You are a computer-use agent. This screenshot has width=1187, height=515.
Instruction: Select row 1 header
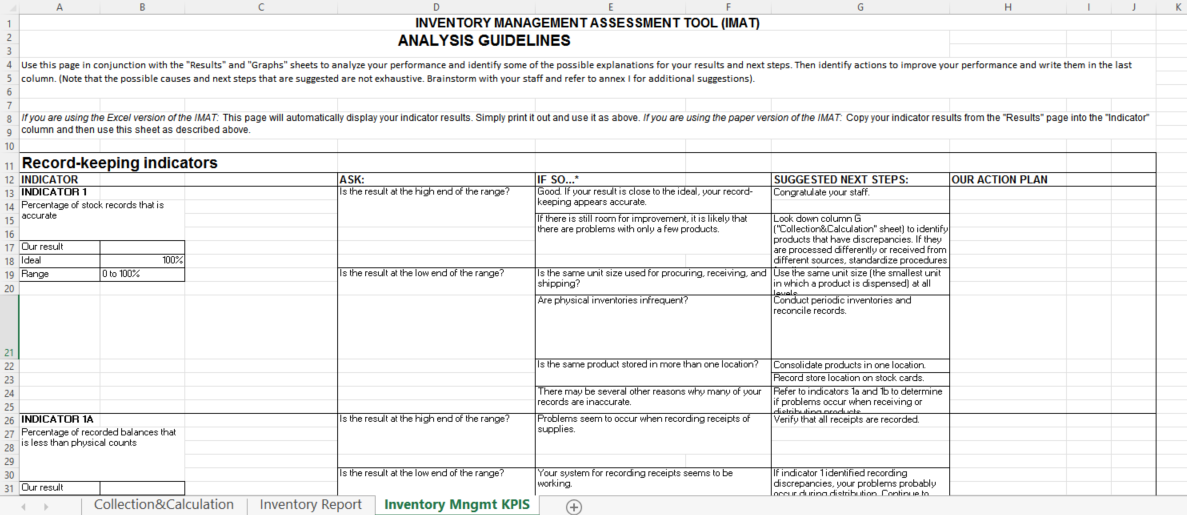click(9, 23)
